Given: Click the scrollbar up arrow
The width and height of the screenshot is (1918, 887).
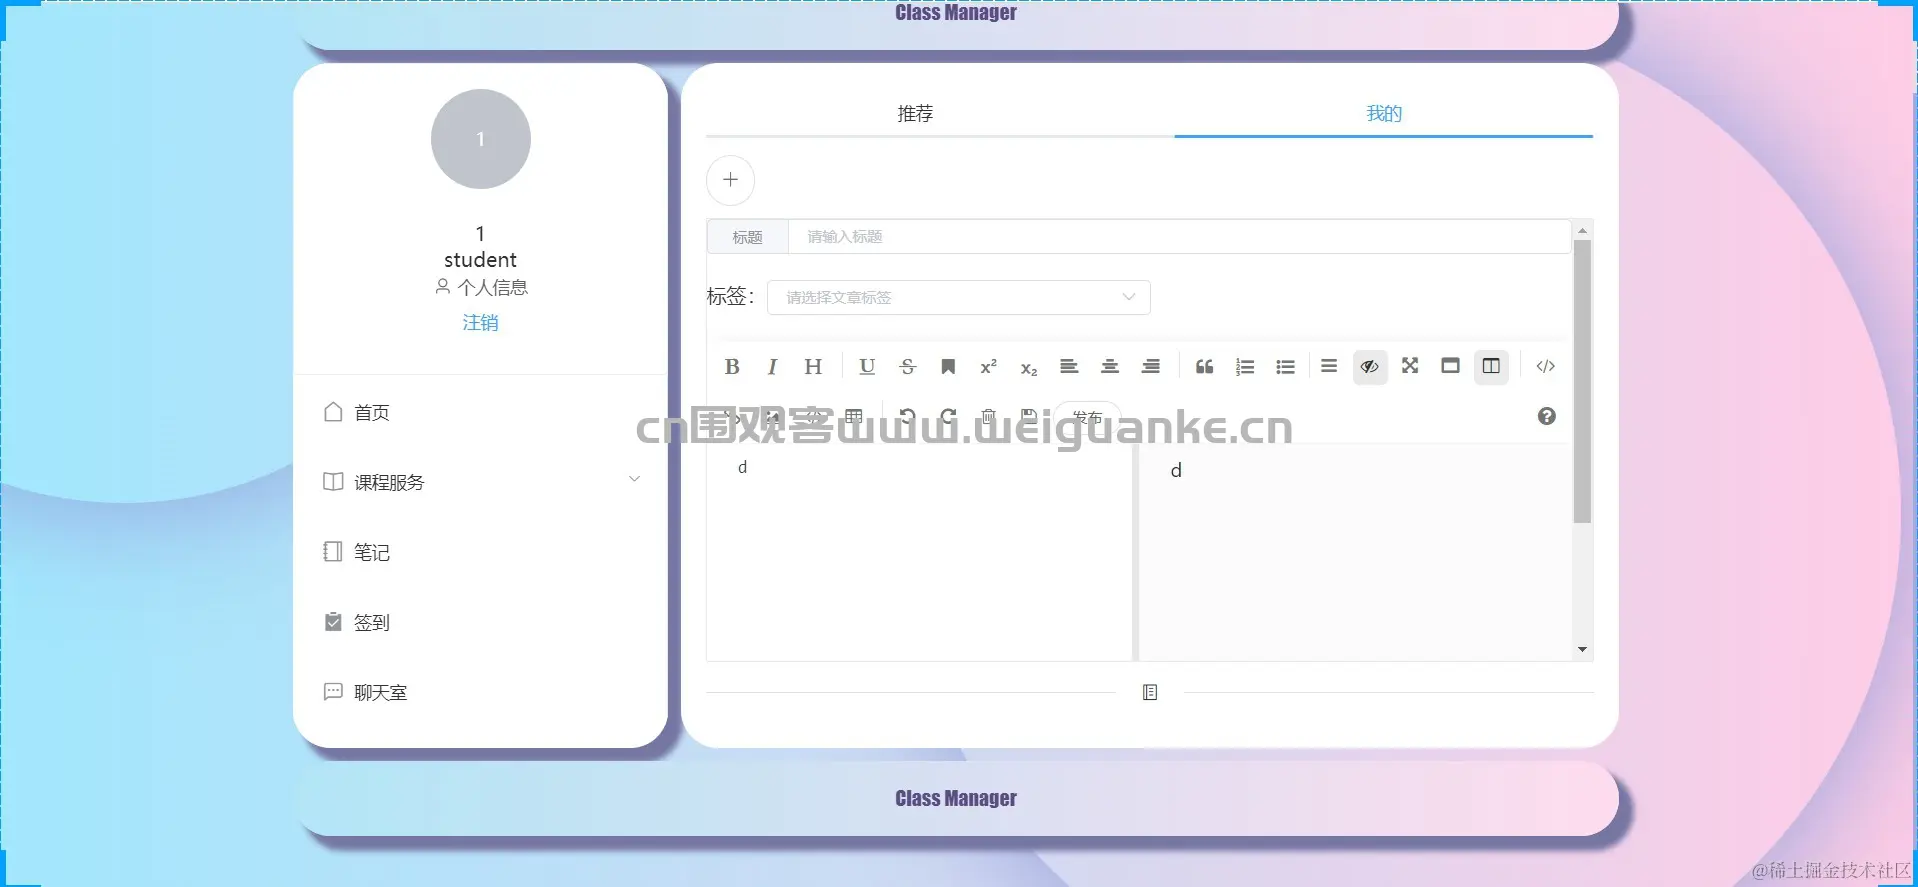Looking at the screenshot, I should point(1582,231).
